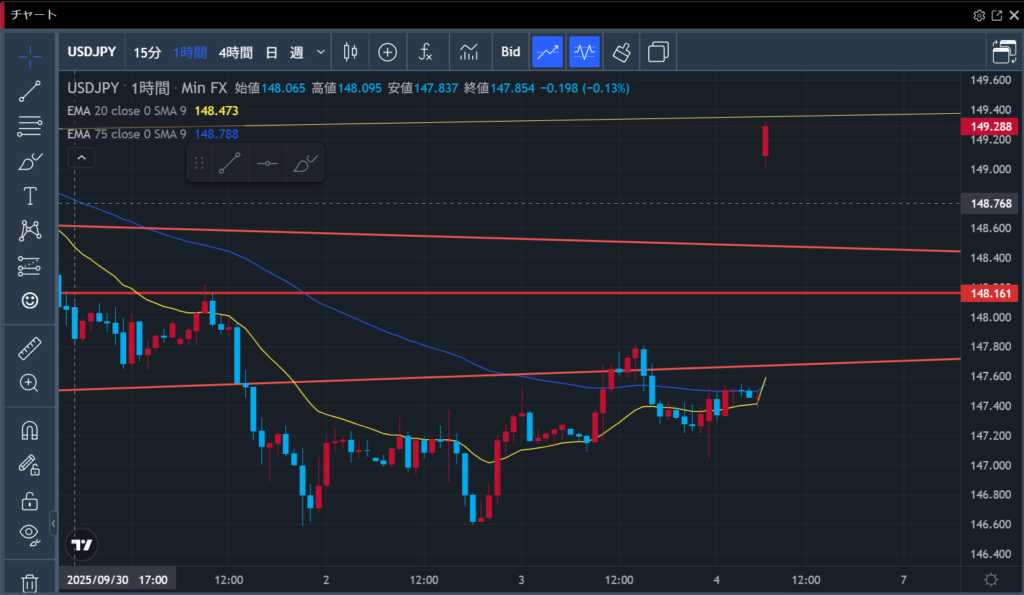
Task: Select the ruler measure tool
Action: coord(30,348)
